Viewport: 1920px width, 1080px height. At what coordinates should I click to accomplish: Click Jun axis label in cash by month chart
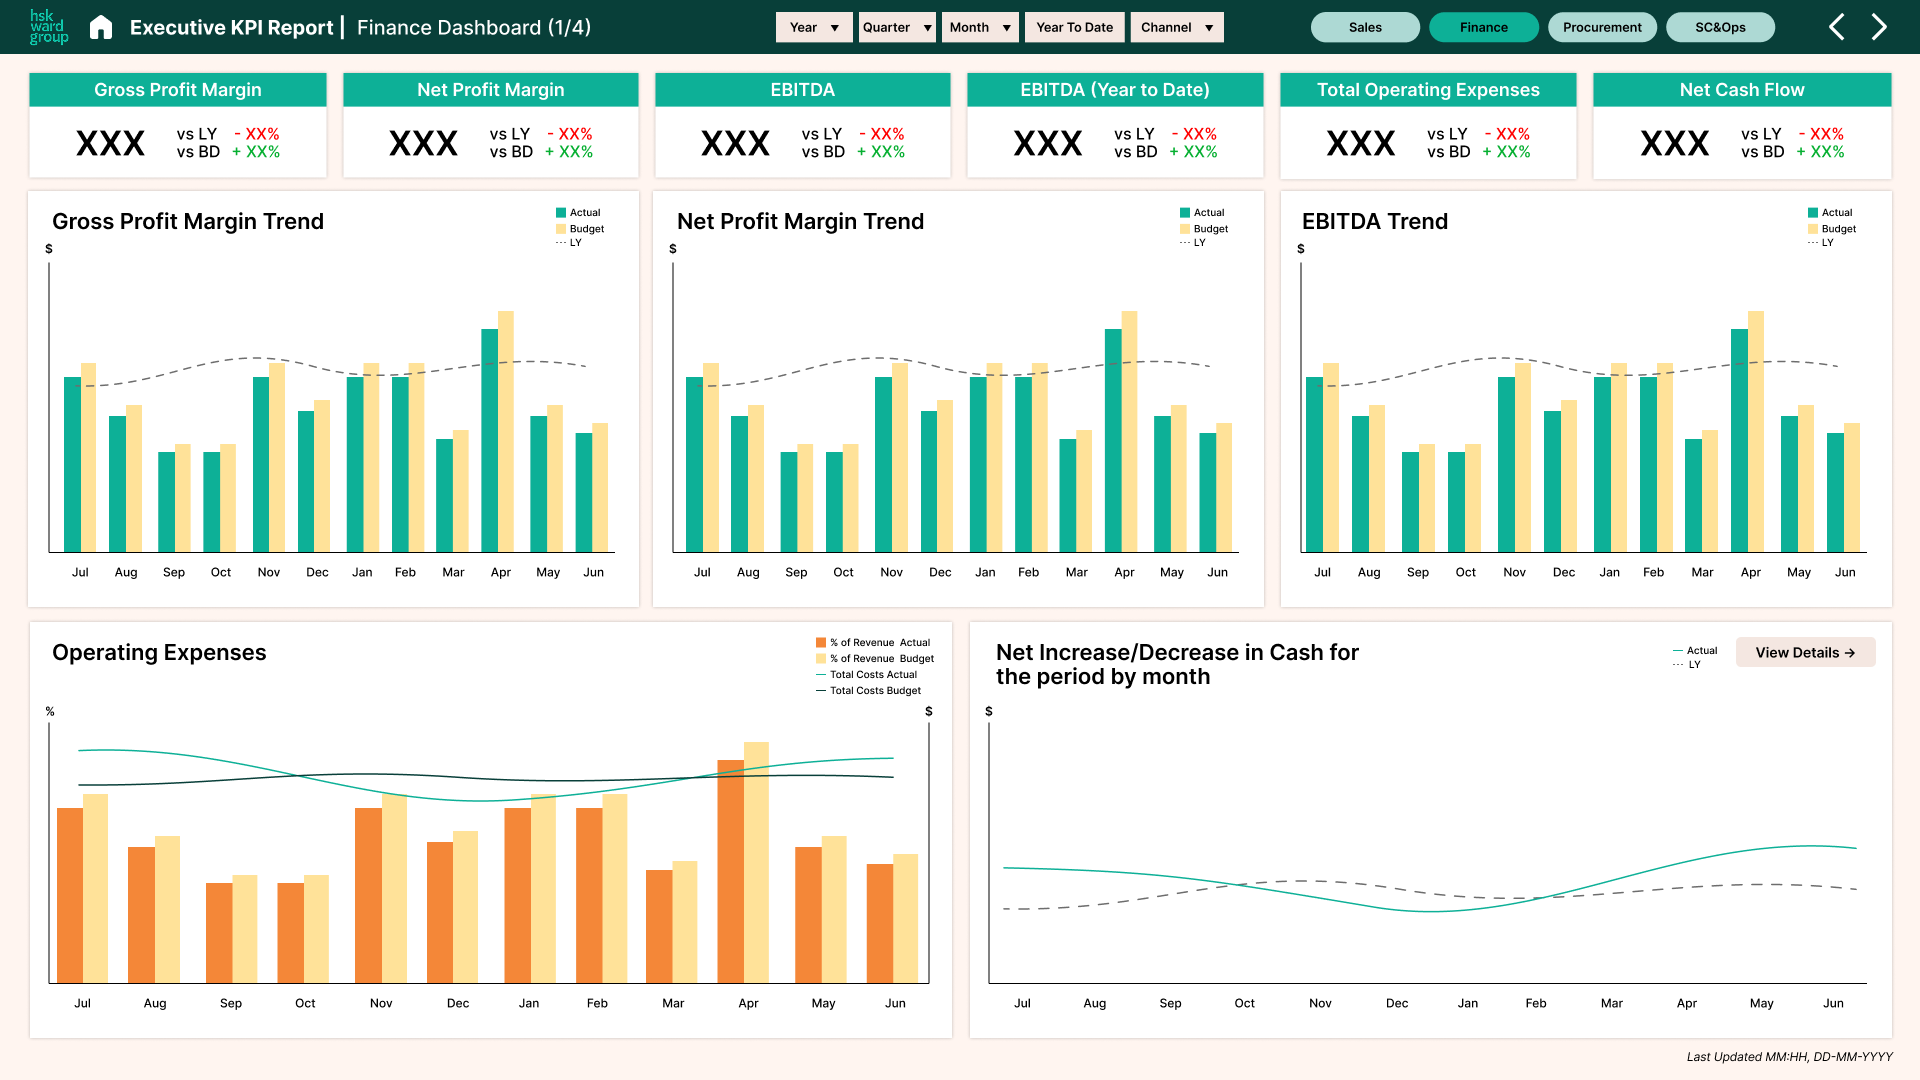(1833, 1003)
